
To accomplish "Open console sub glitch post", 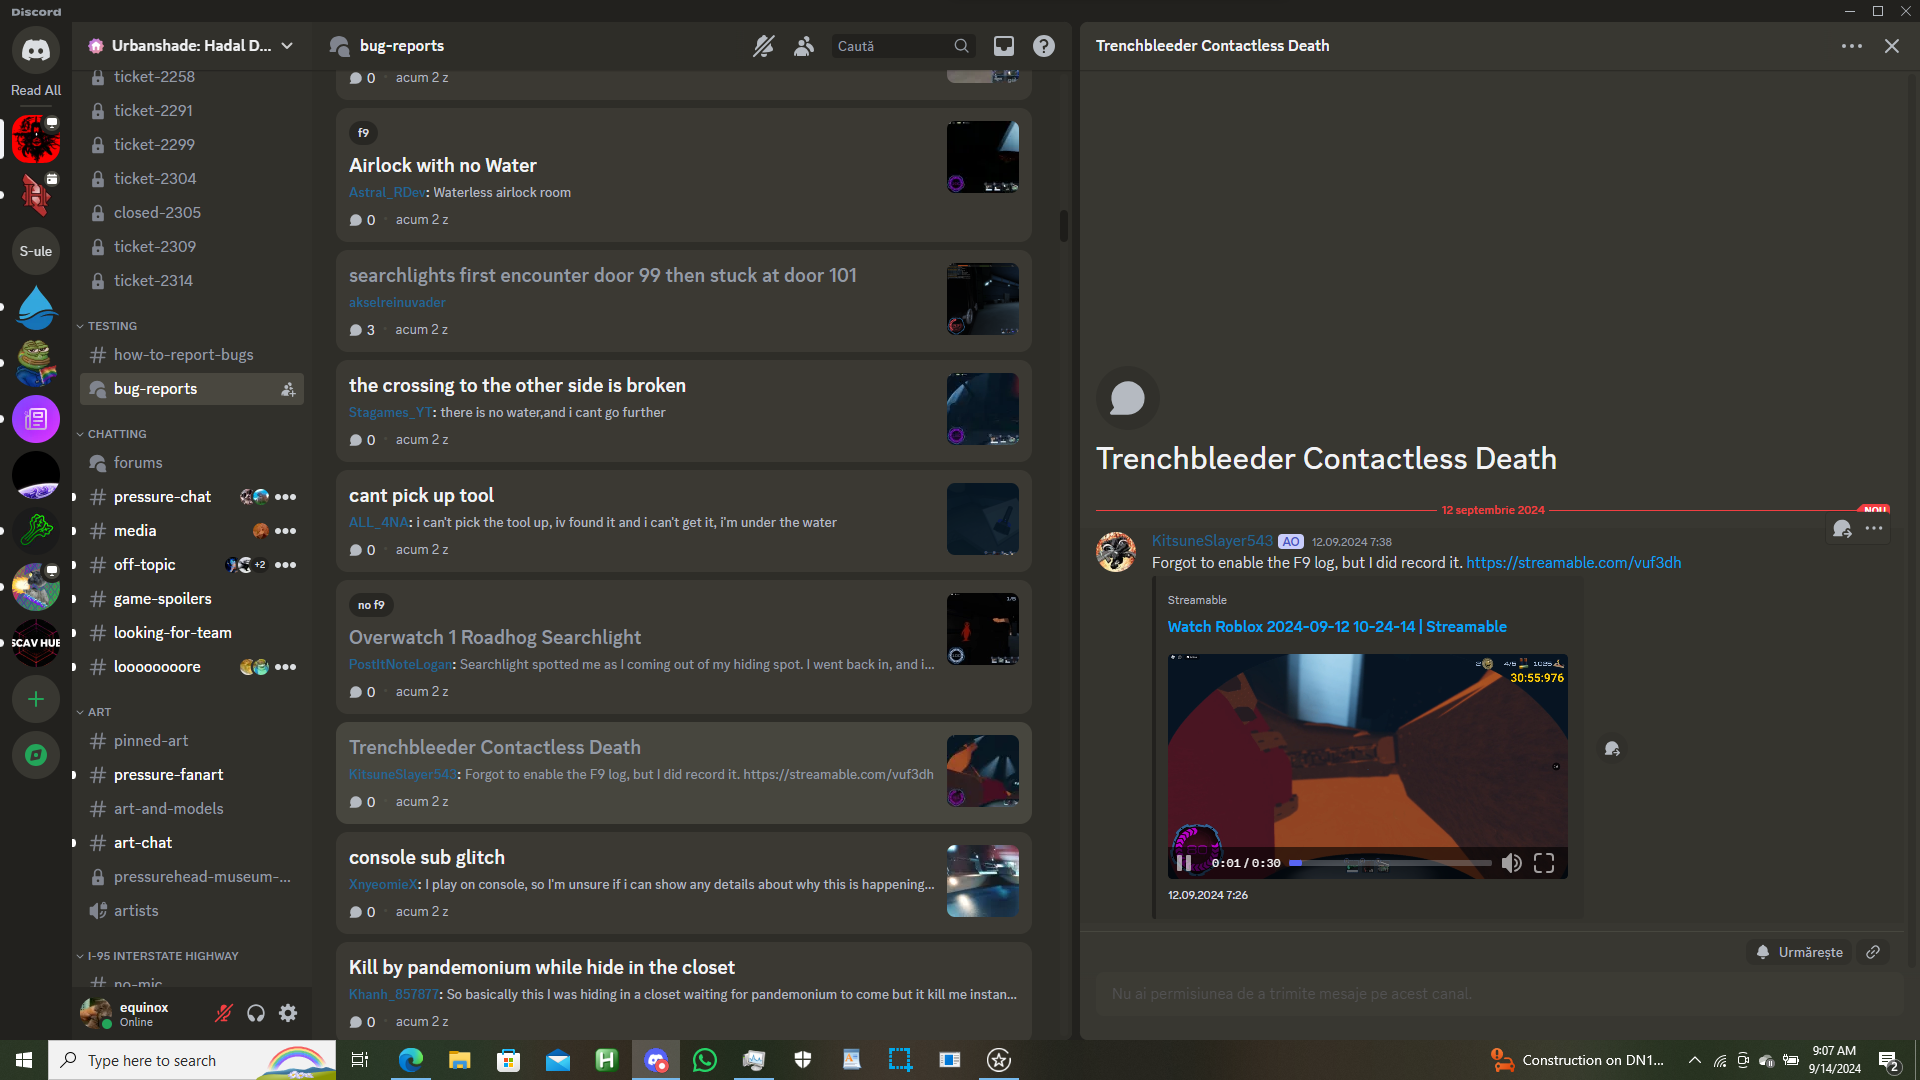I will [427, 857].
